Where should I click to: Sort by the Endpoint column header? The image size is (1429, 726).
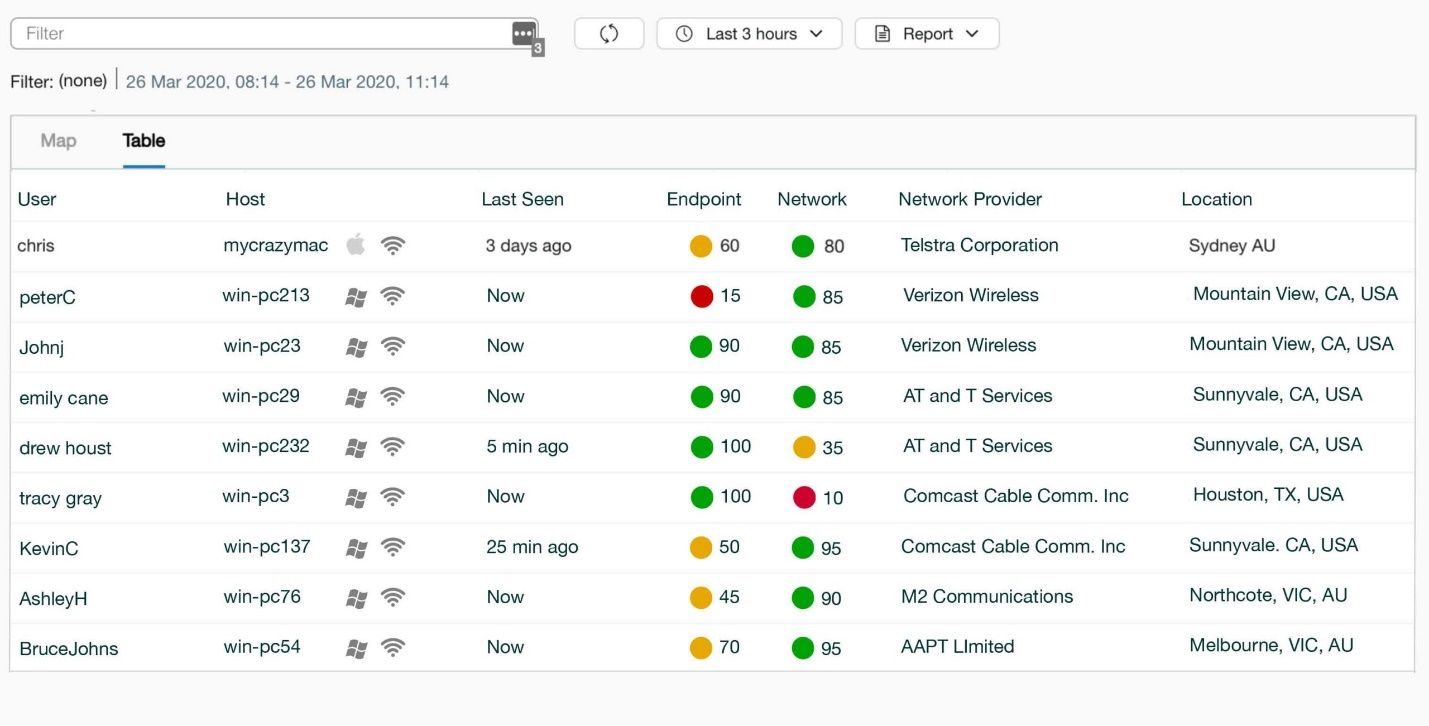pyautogui.click(x=704, y=199)
